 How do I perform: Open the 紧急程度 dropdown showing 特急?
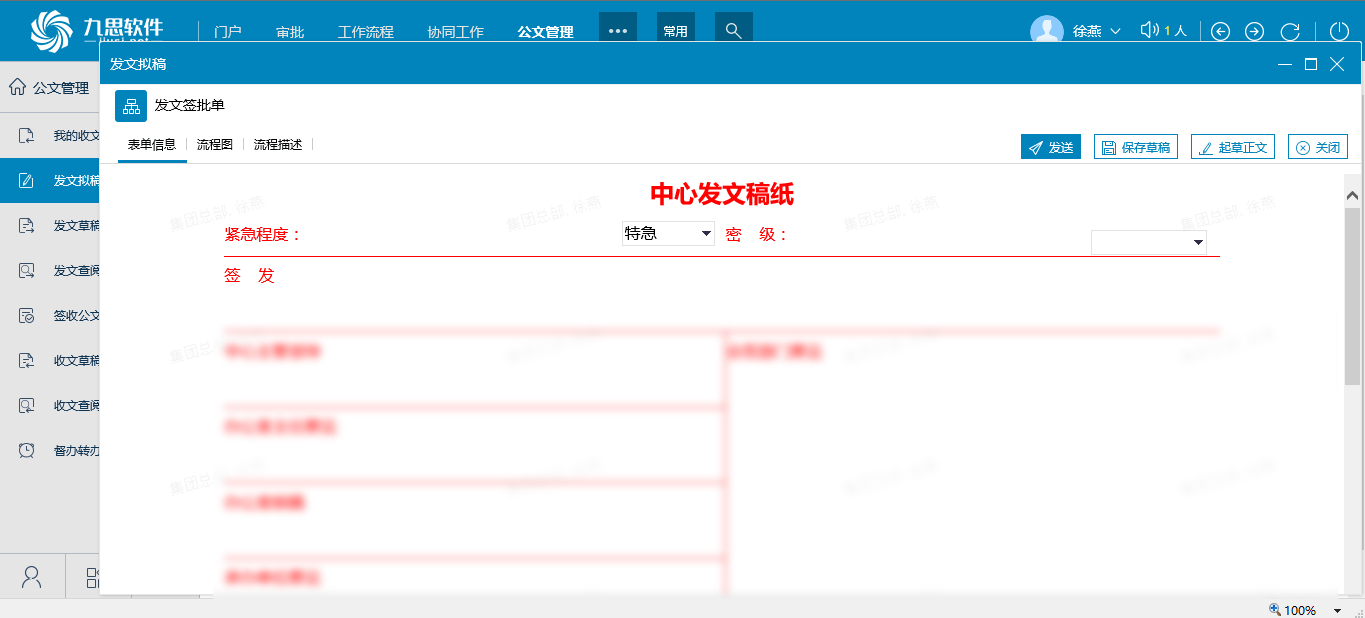667,234
